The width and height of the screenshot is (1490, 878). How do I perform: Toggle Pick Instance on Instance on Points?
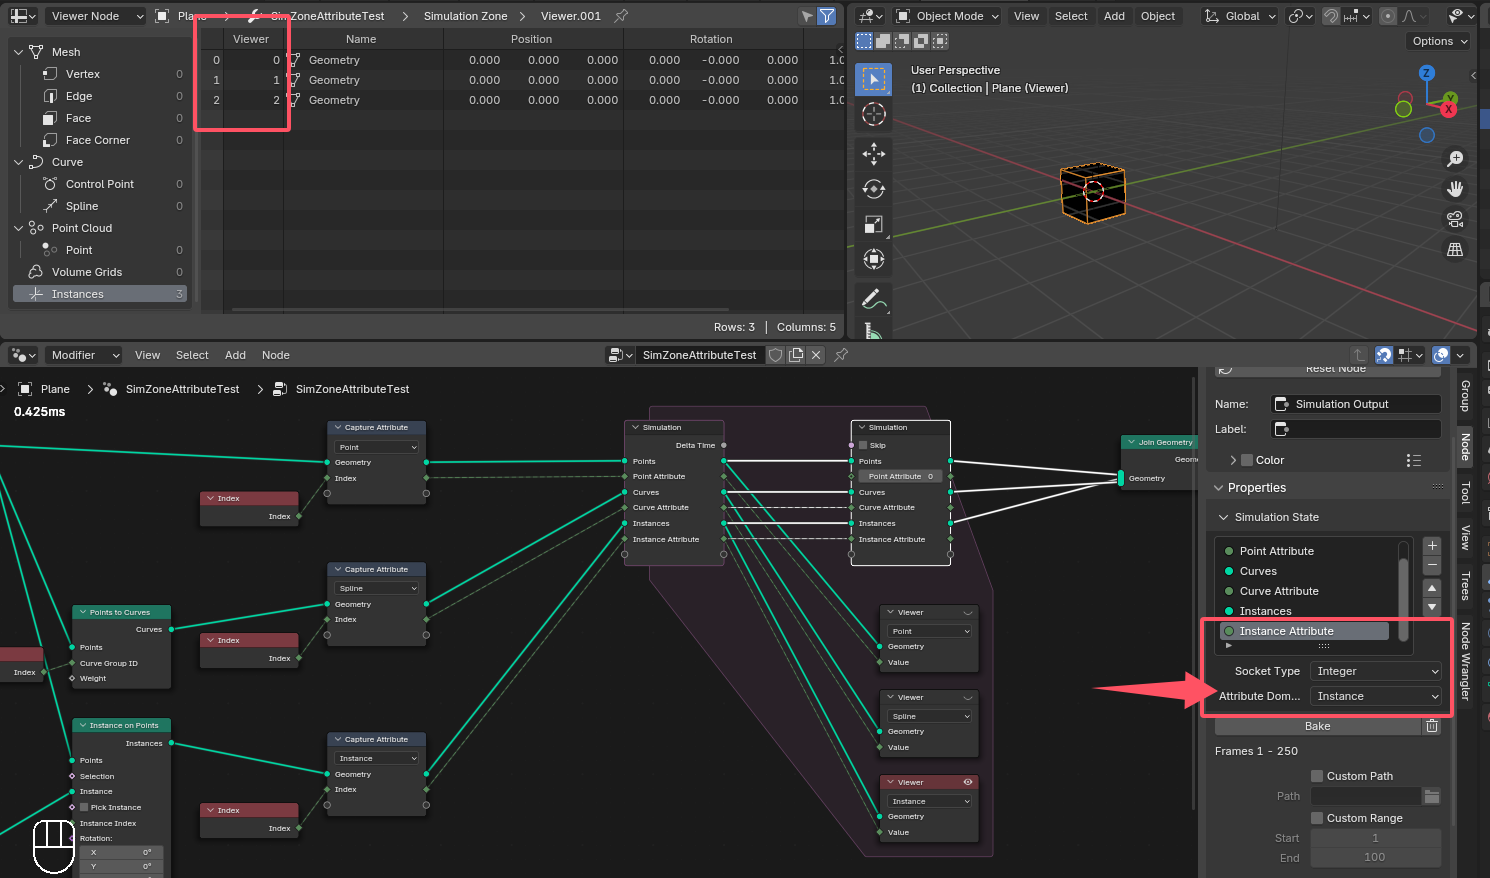click(84, 807)
